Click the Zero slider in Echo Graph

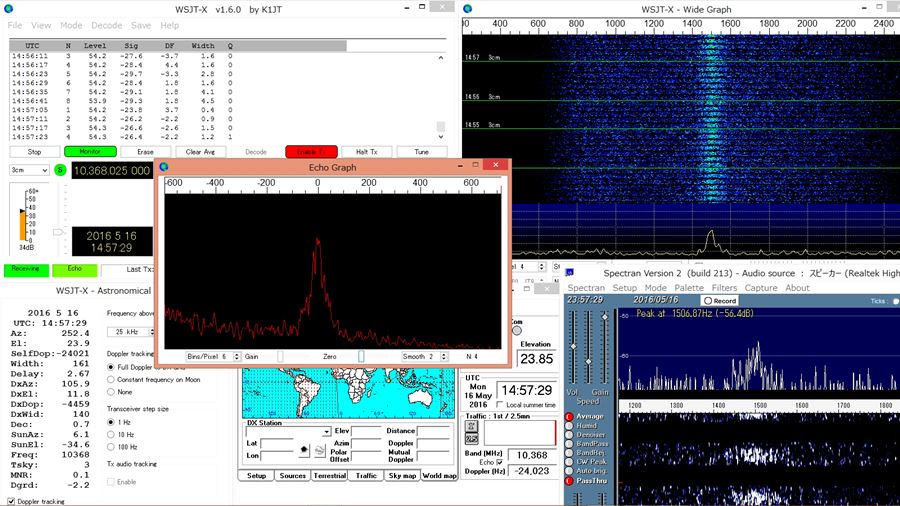click(360, 357)
